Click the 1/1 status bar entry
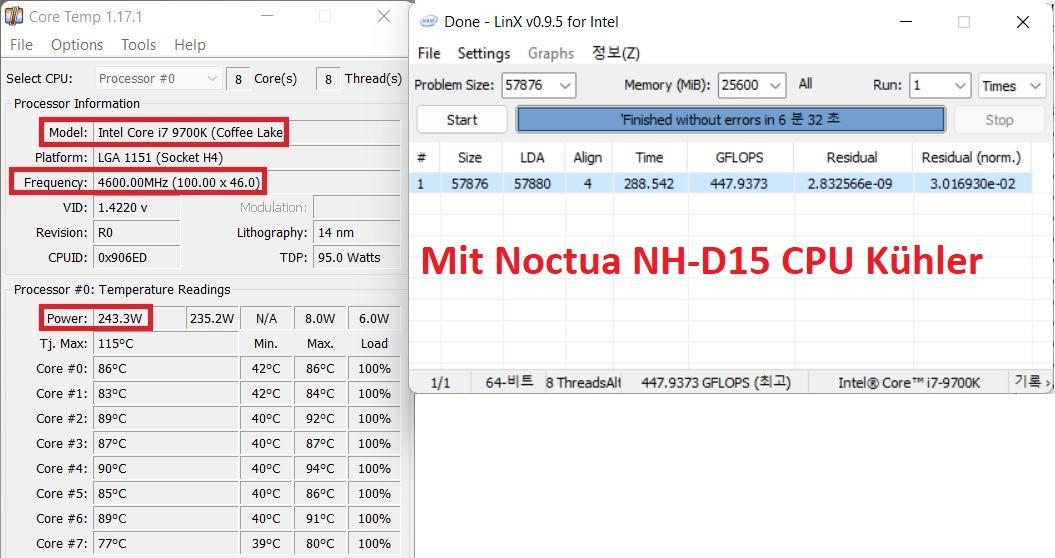The height and width of the screenshot is (558, 1055). [x=440, y=383]
